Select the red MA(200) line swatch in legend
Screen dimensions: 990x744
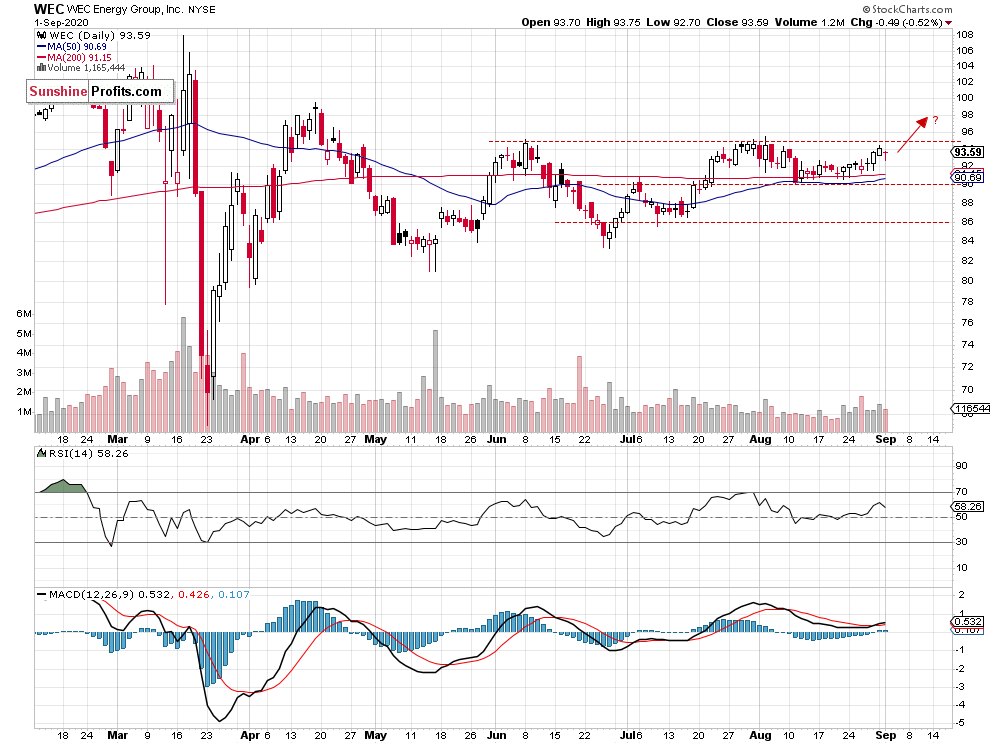tap(42, 57)
